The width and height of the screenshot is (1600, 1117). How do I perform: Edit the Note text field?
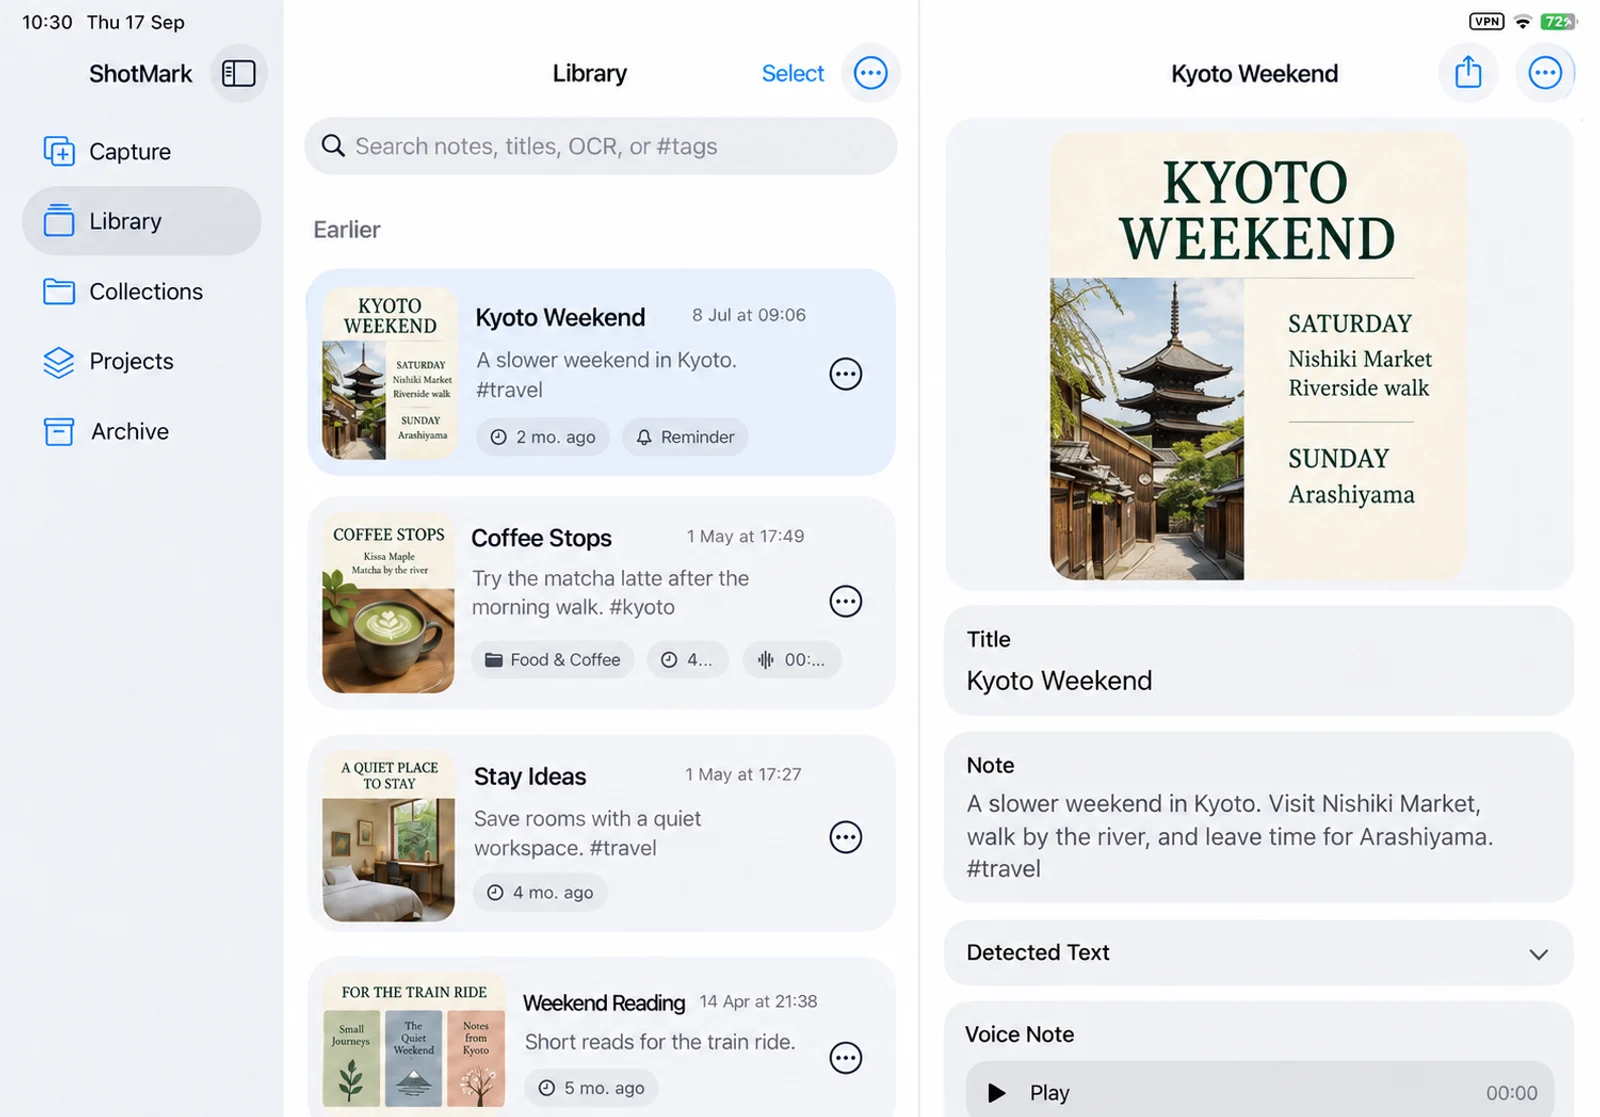click(1258, 817)
